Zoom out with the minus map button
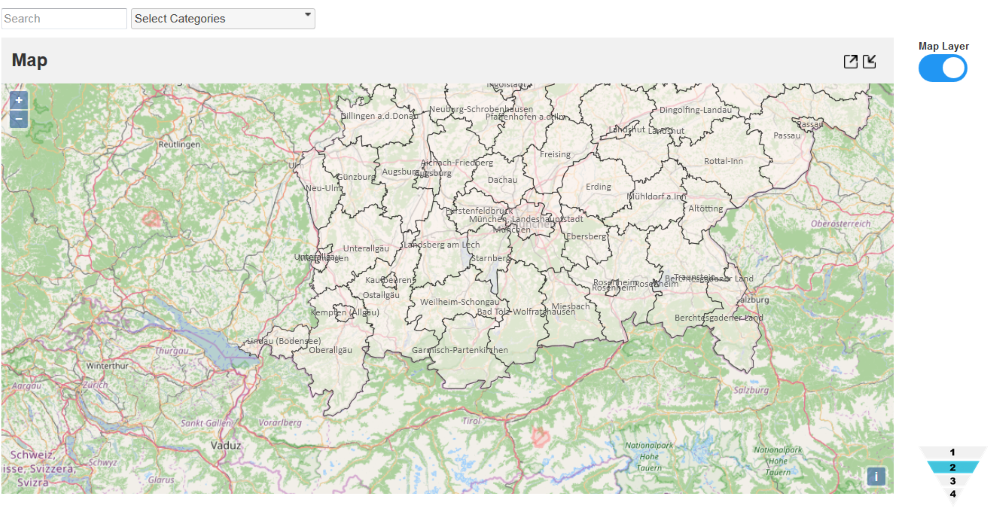 (x=18, y=119)
